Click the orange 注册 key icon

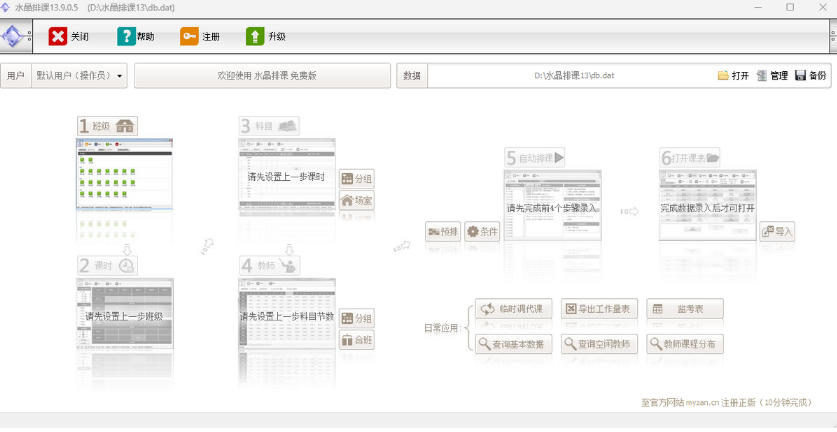pyautogui.click(x=189, y=36)
